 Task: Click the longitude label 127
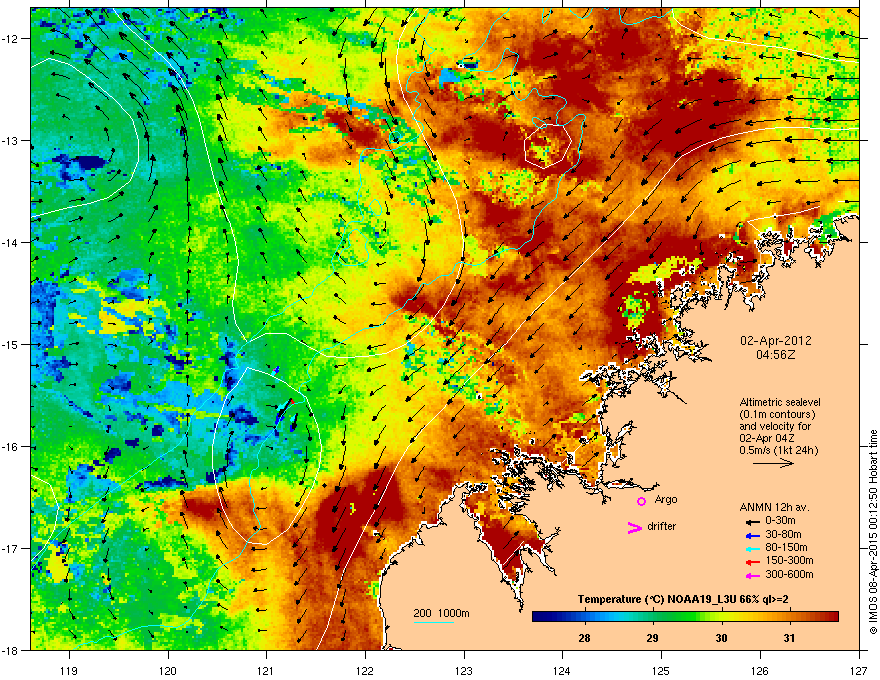859,670
